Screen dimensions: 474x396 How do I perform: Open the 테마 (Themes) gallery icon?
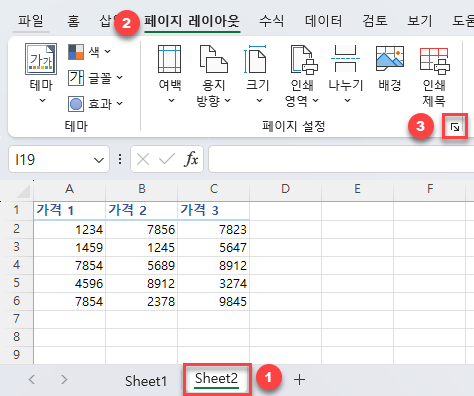click(41, 59)
